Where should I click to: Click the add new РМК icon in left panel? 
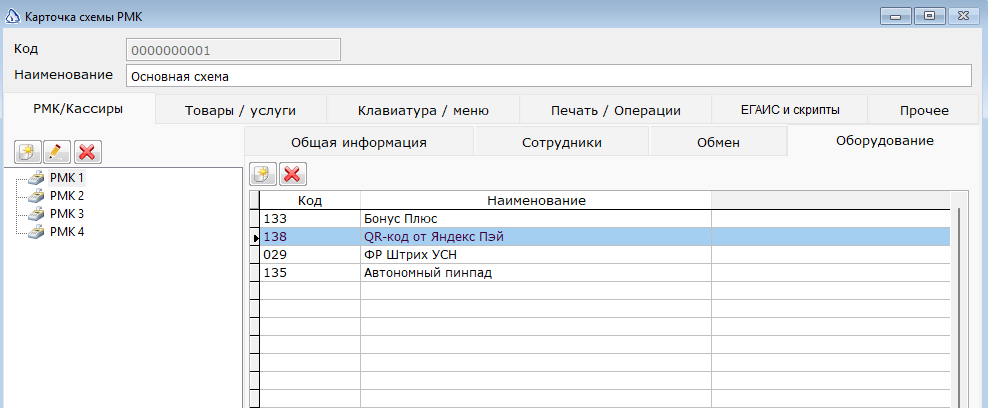(28, 151)
